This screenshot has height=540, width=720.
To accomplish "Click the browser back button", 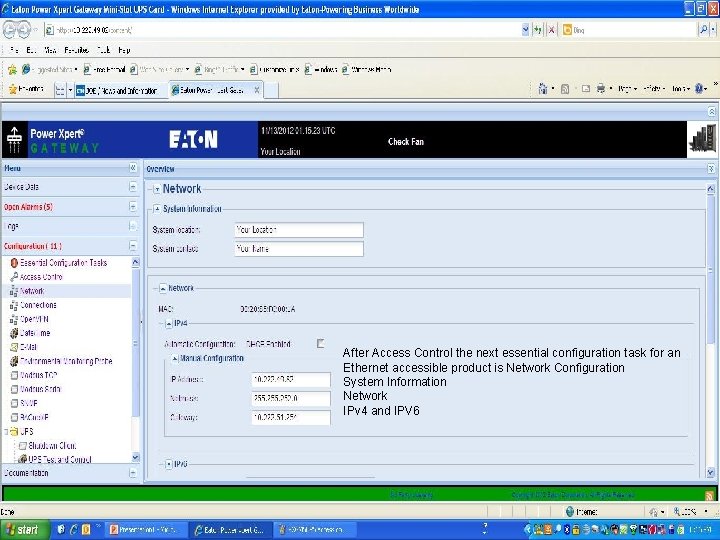I will click(10, 30).
